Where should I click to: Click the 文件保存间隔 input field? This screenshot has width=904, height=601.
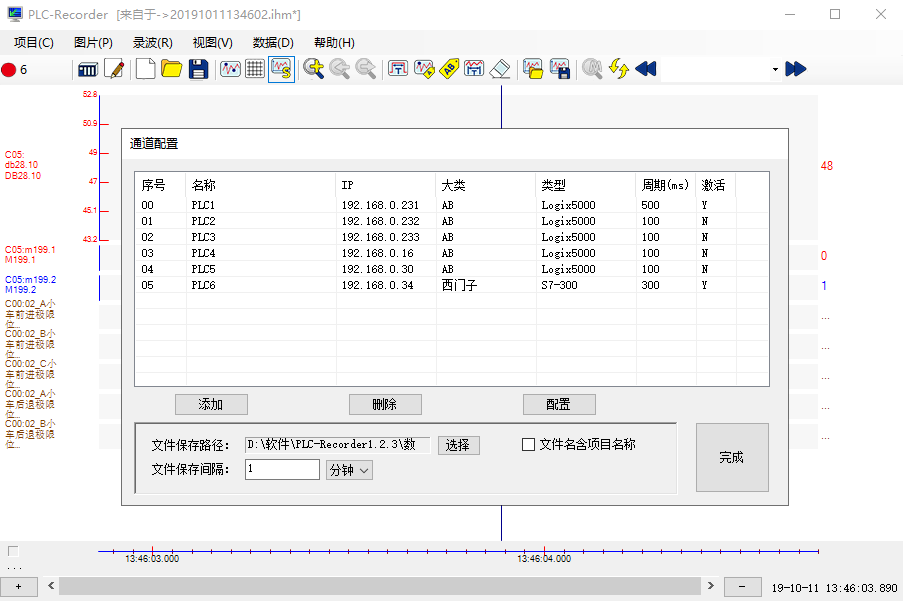tap(282, 469)
